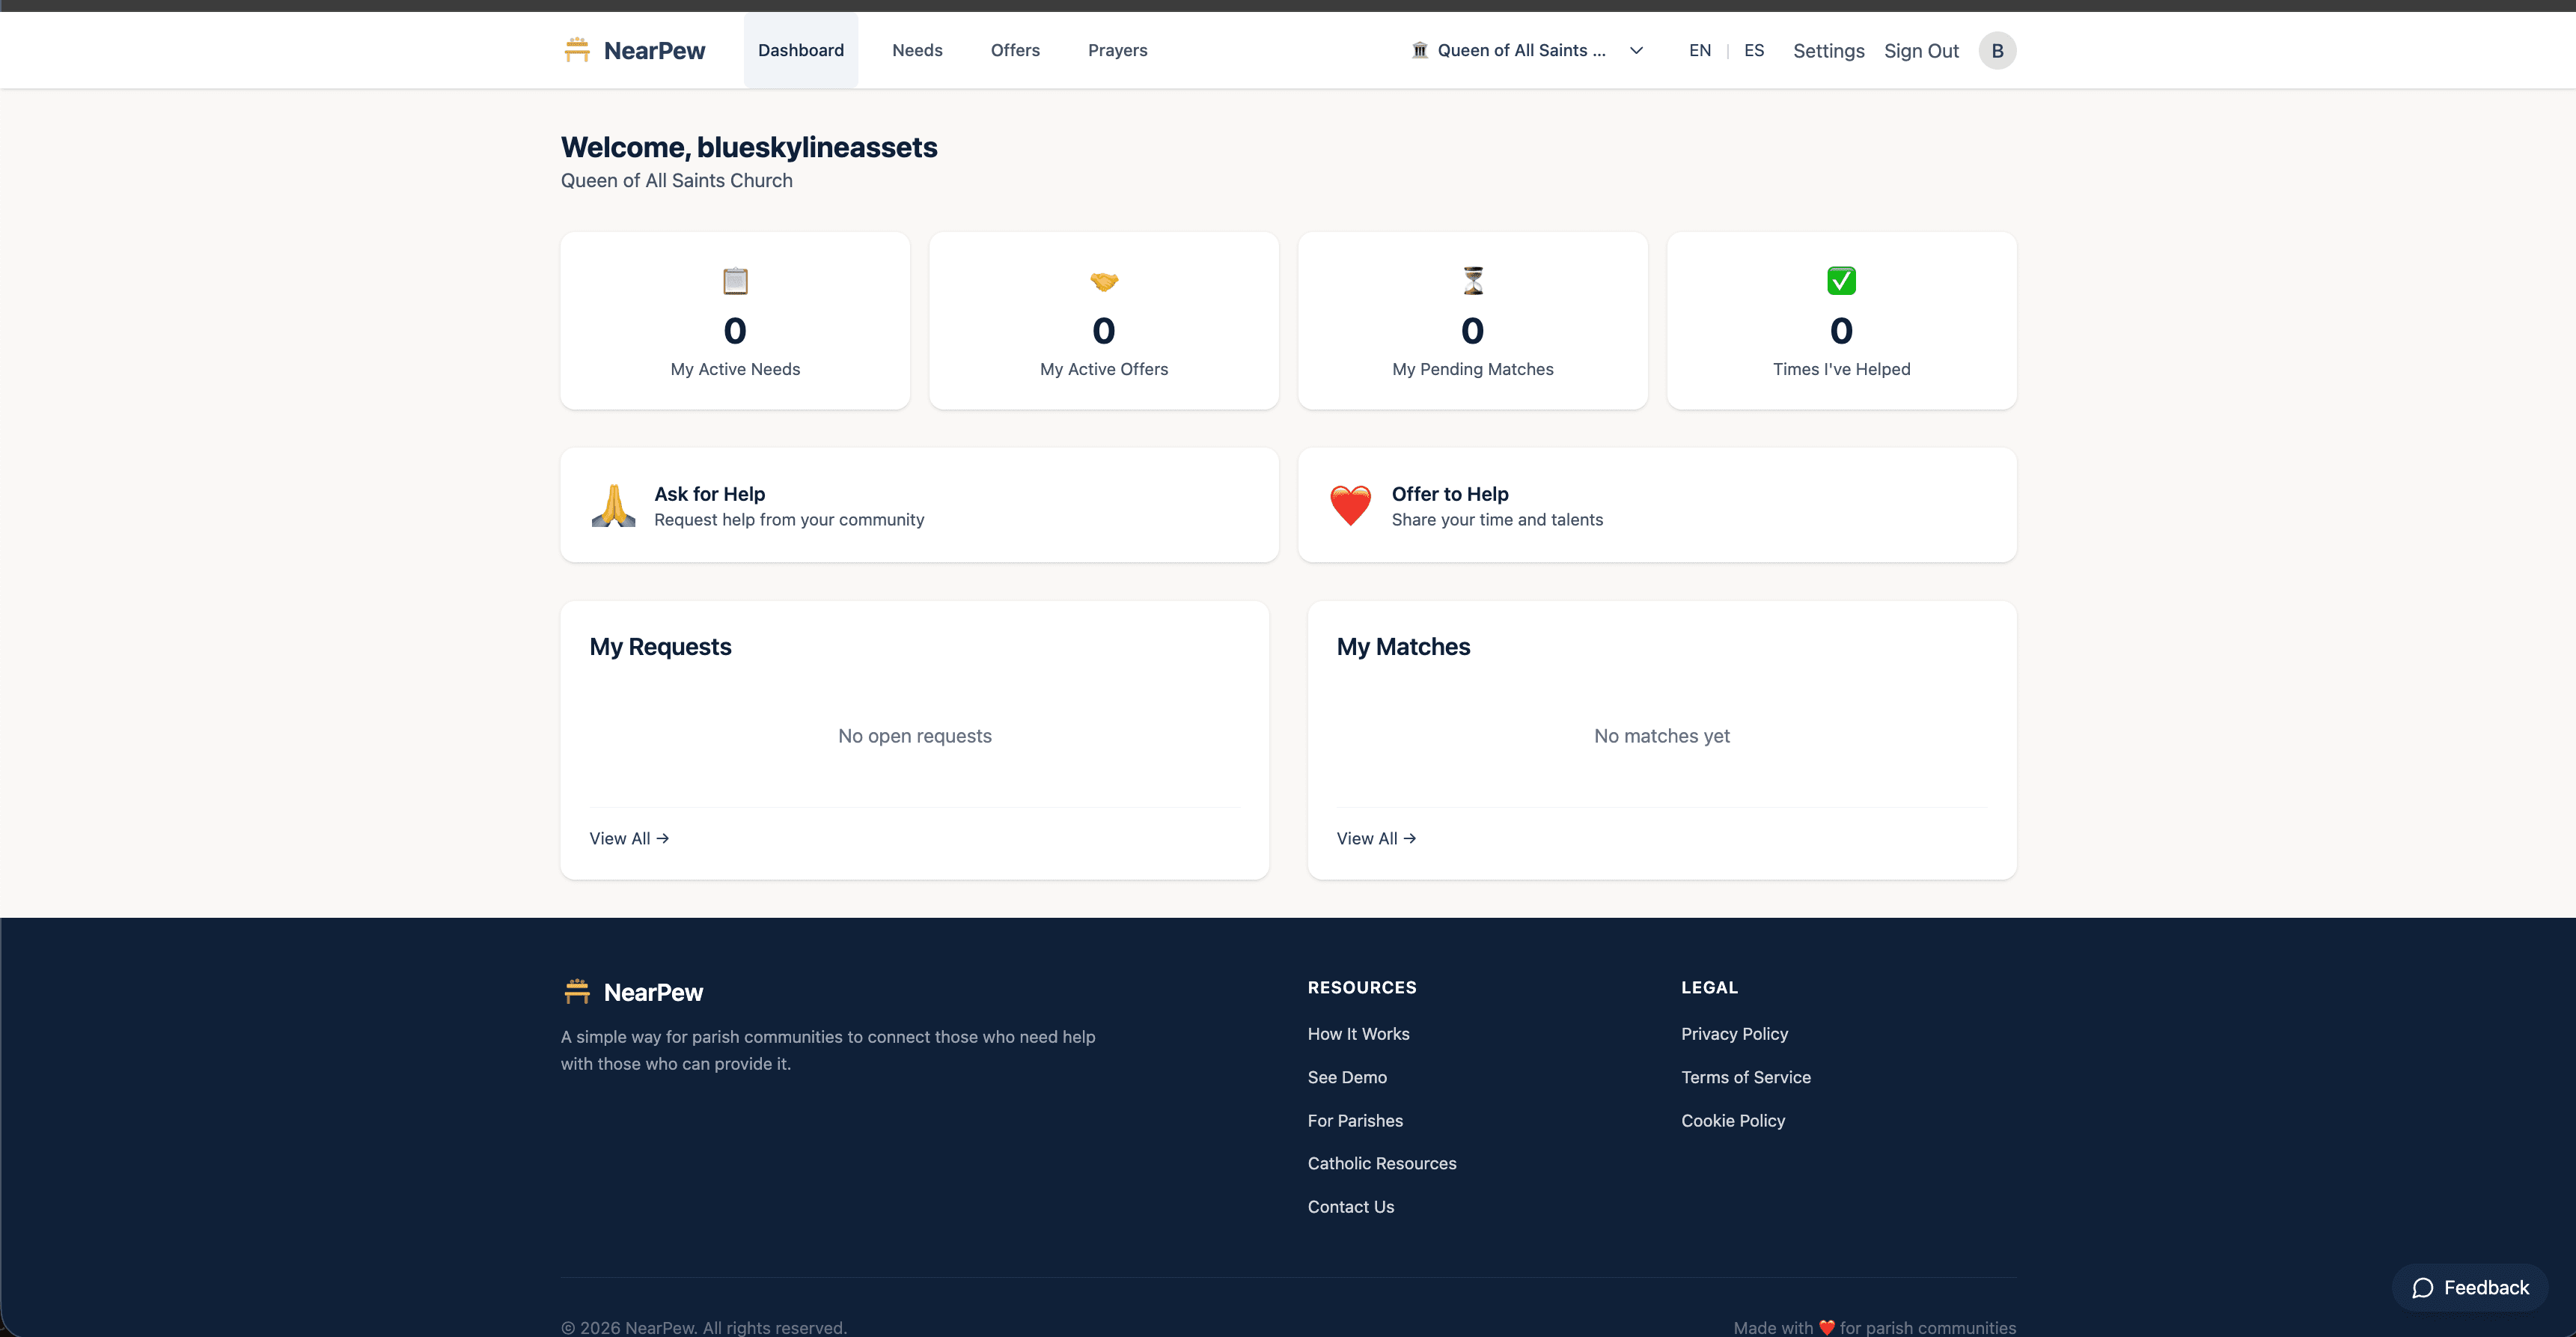Click View All under My Requests
The width and height of the screenshot is (2576, 1337).
[628, 838]
